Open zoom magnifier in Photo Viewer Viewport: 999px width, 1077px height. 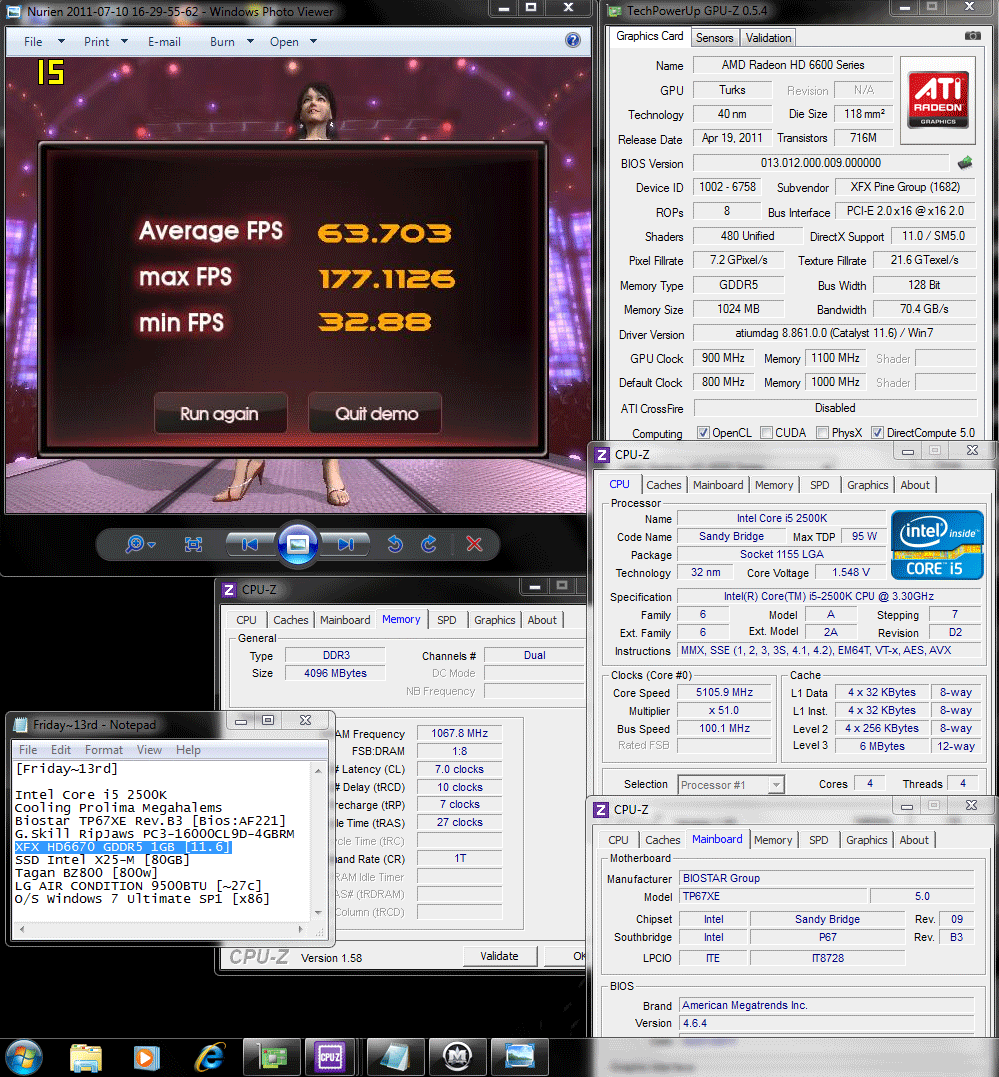click(140, 545)
